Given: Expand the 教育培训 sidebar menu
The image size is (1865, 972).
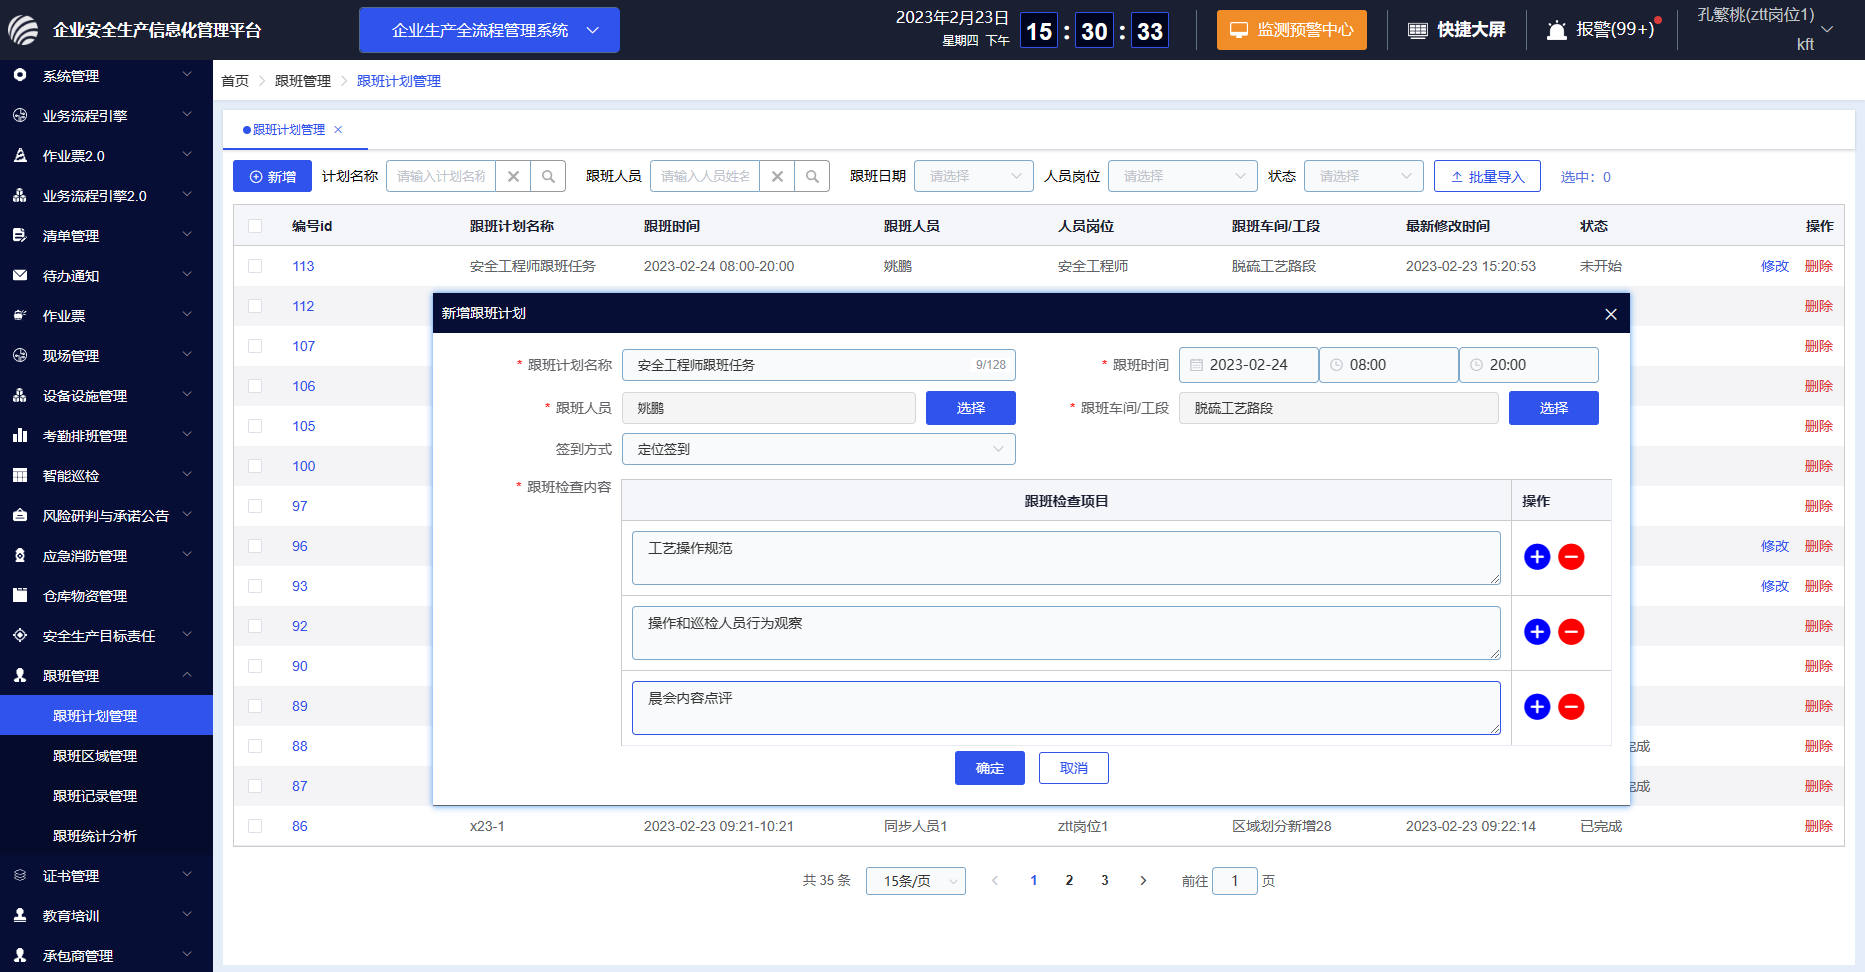Looking at the screenshot, I should click(106, 916).
